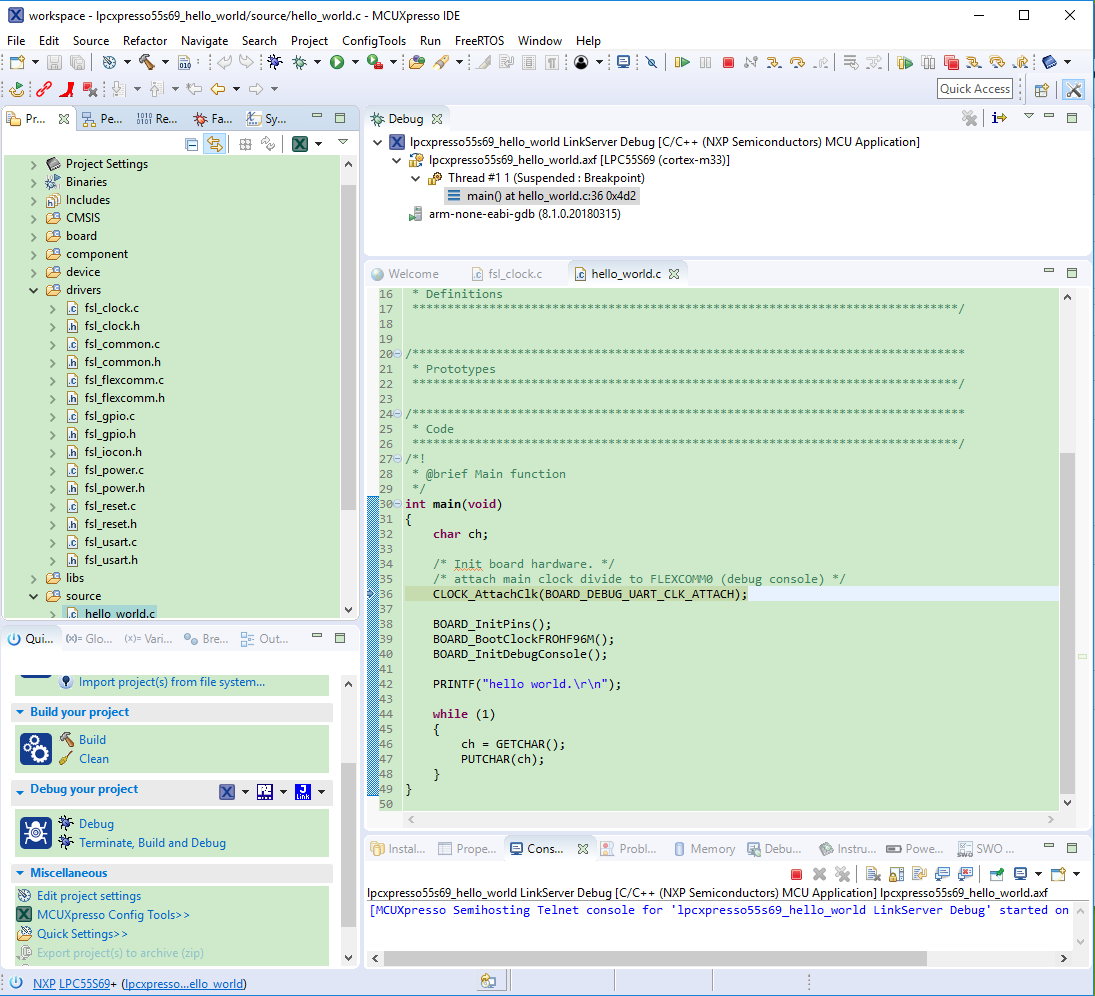The width and height of the screenshot is (1095, 996).
Task: Collapse the drivers folder in project tree
Action: [x=33, y=290]
